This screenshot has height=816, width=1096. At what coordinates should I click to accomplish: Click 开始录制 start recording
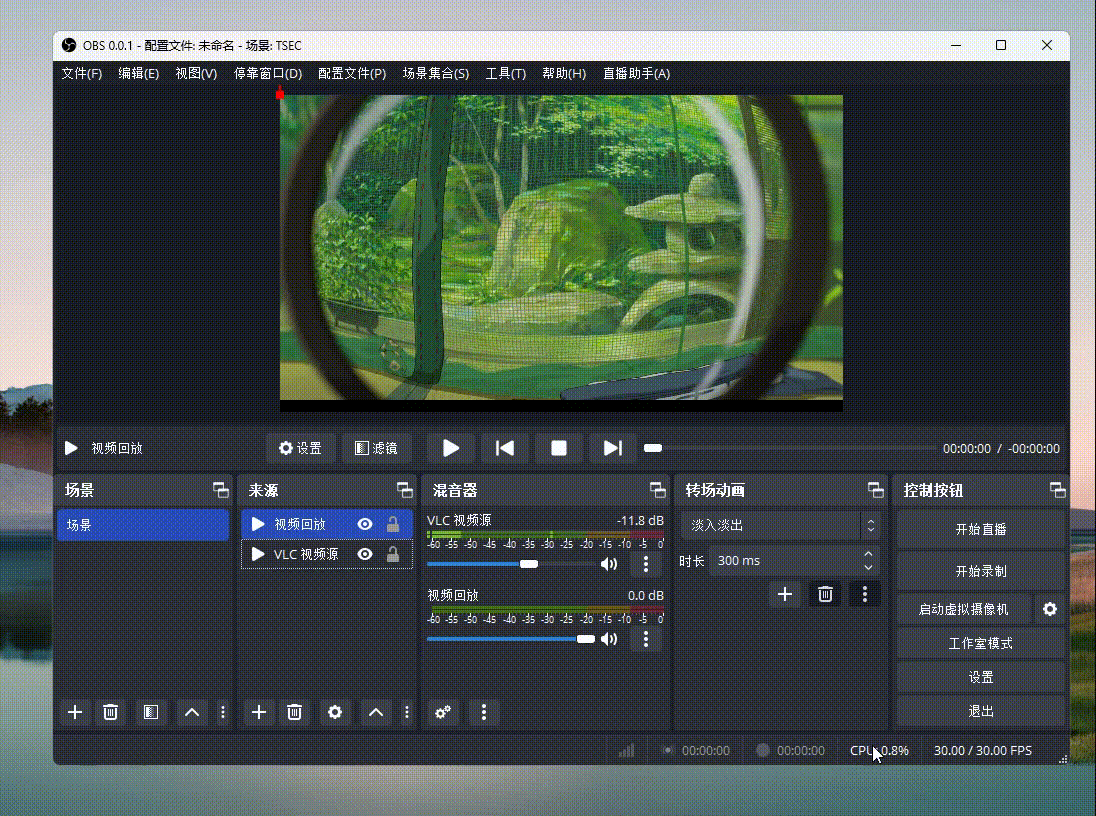click(x=981, y=571)
